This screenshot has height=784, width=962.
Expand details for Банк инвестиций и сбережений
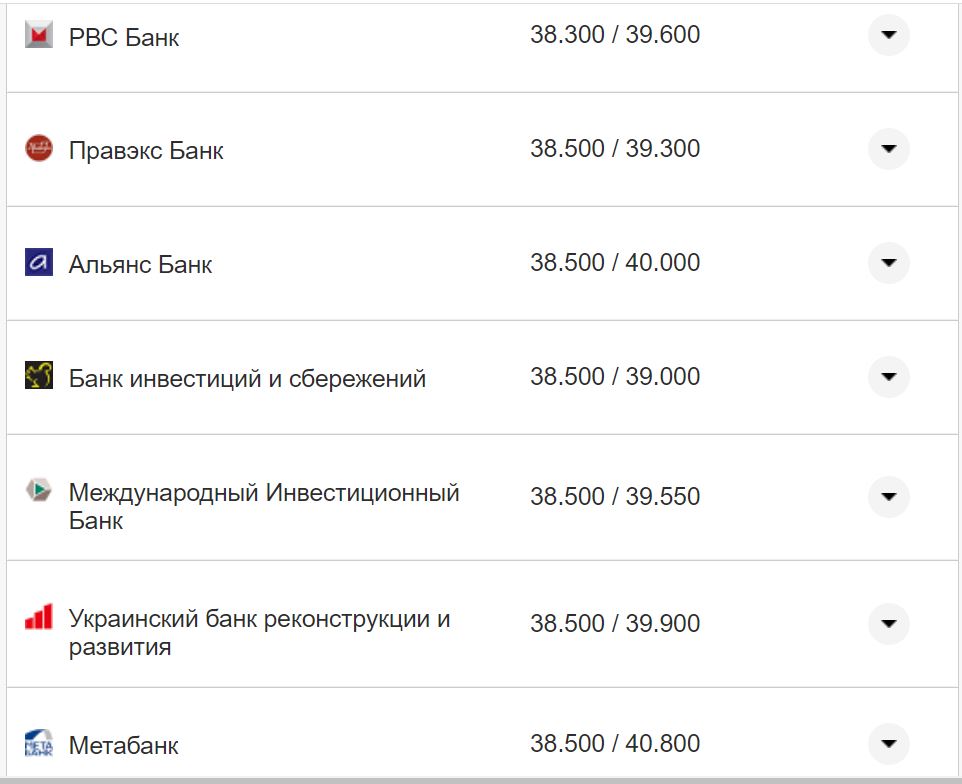[x=888, y=377]
